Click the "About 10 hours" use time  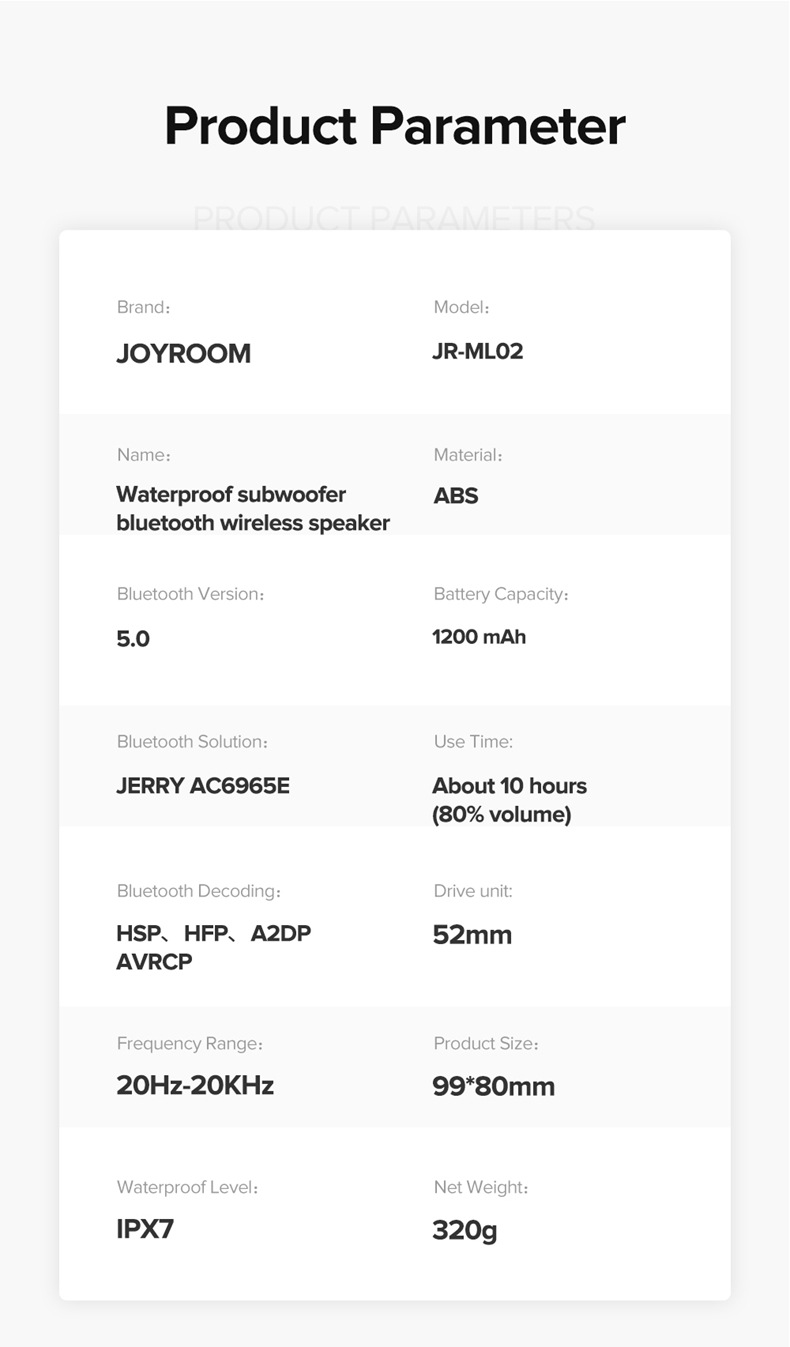click(509, 786)
